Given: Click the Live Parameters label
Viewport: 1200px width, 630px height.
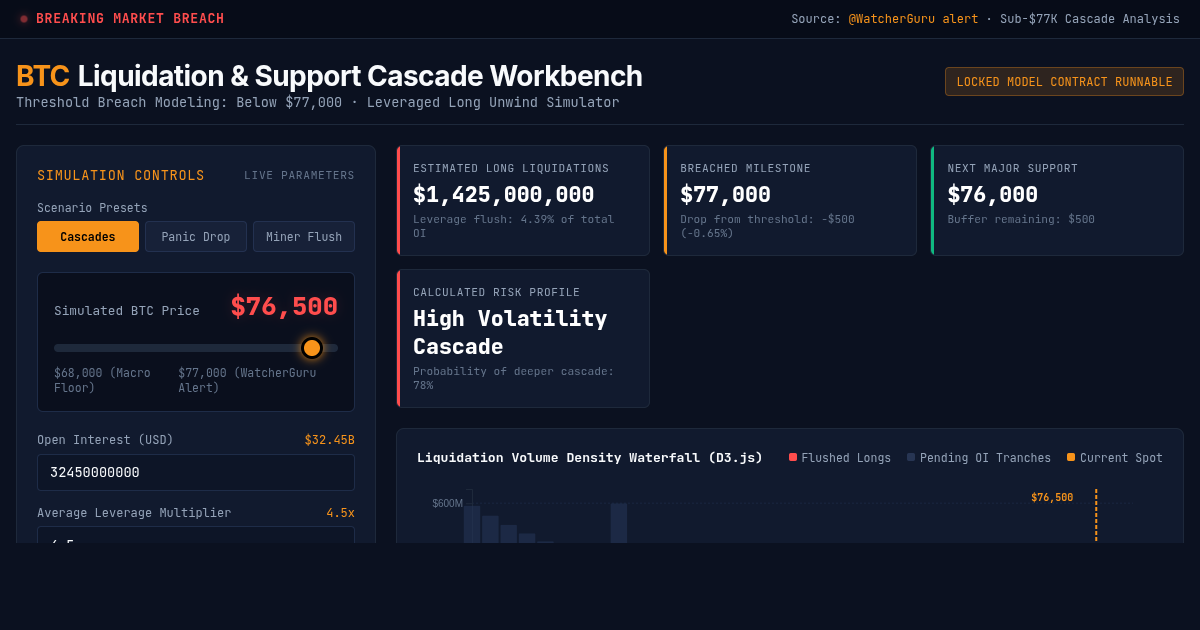Looking at the screenshot, I should tap(299, 176).
